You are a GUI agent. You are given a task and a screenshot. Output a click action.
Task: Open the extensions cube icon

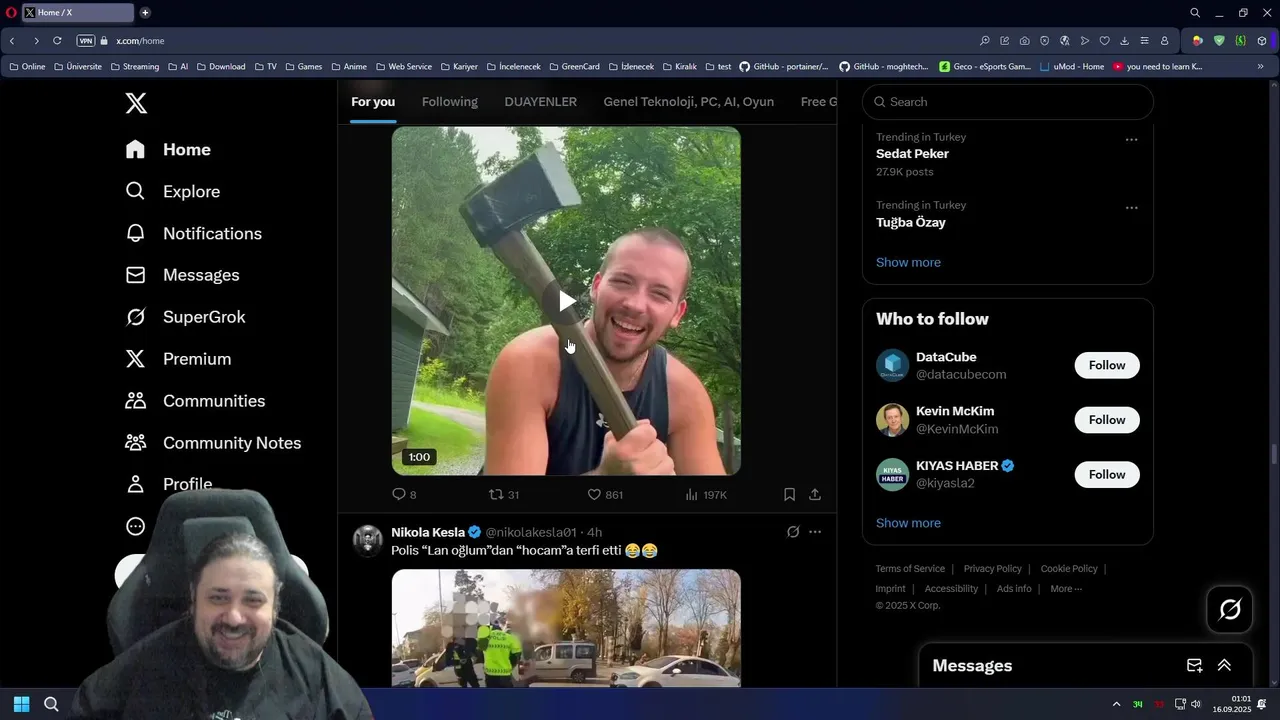coord(1262,41)
